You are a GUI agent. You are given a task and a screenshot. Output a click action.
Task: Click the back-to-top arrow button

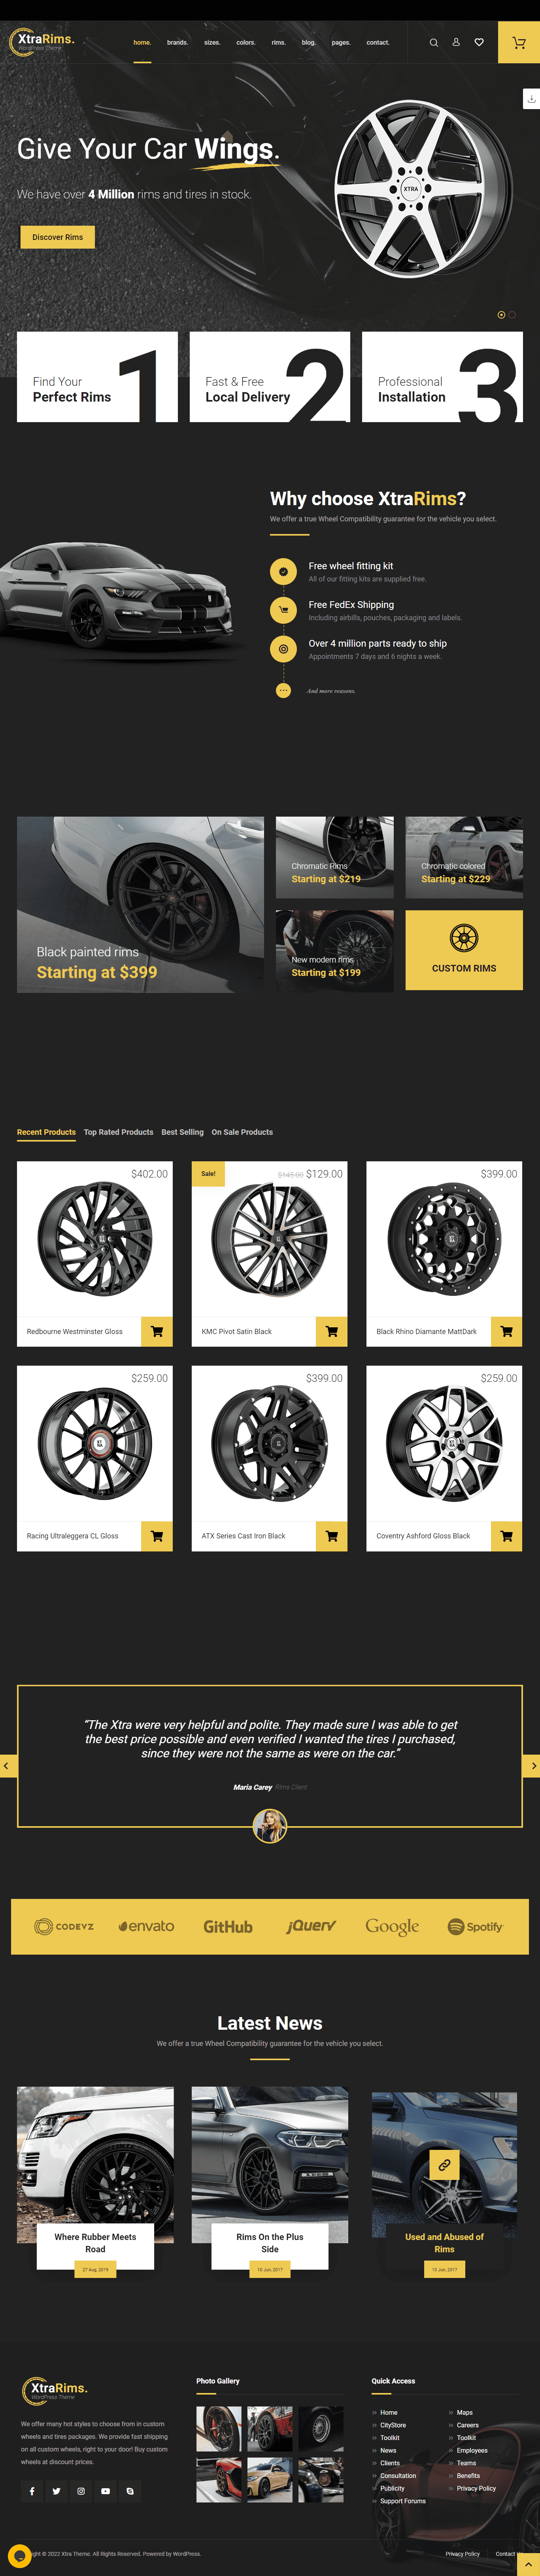[x=528, y=2564]
